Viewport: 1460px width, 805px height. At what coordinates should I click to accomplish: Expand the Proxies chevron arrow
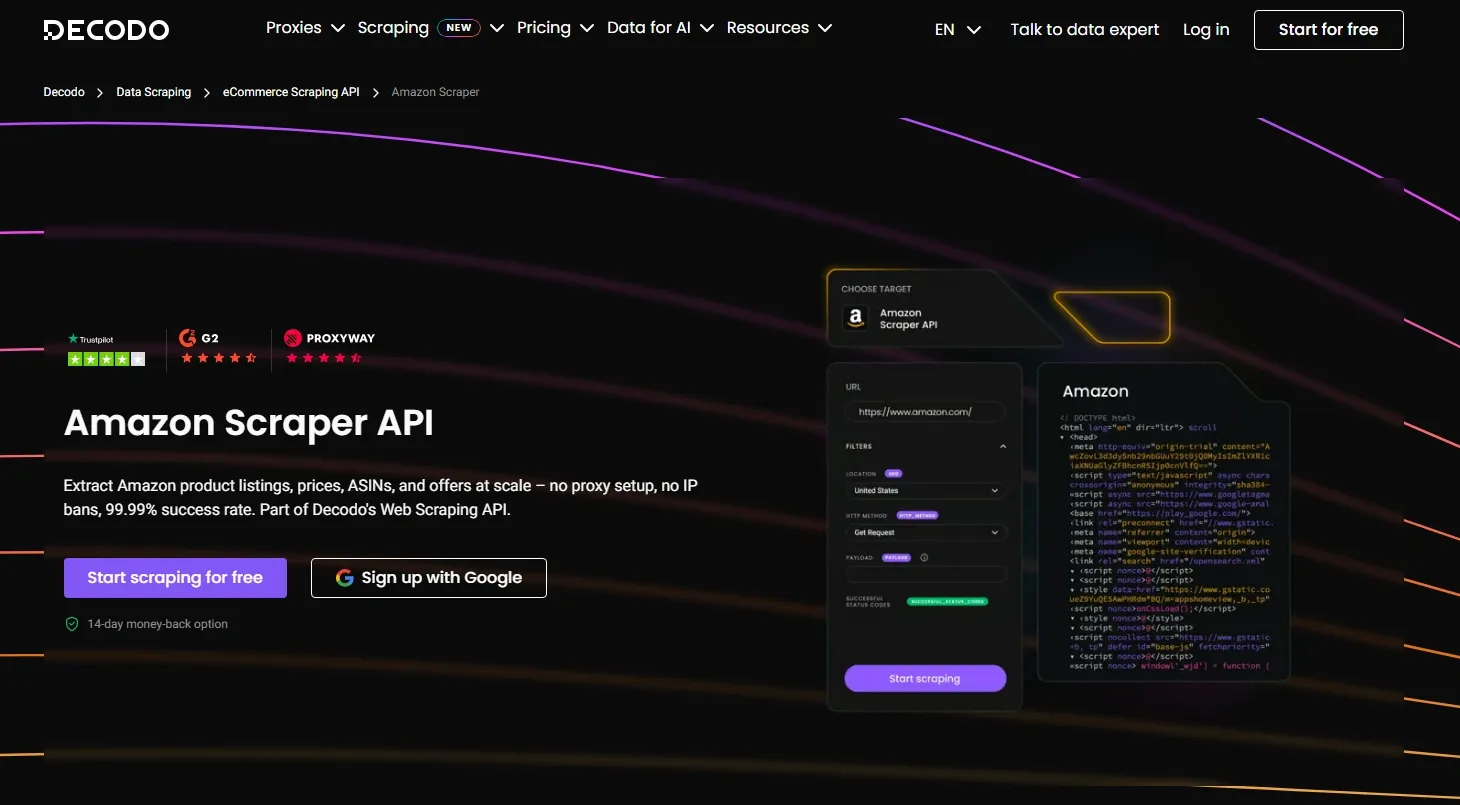coord(337,28)
